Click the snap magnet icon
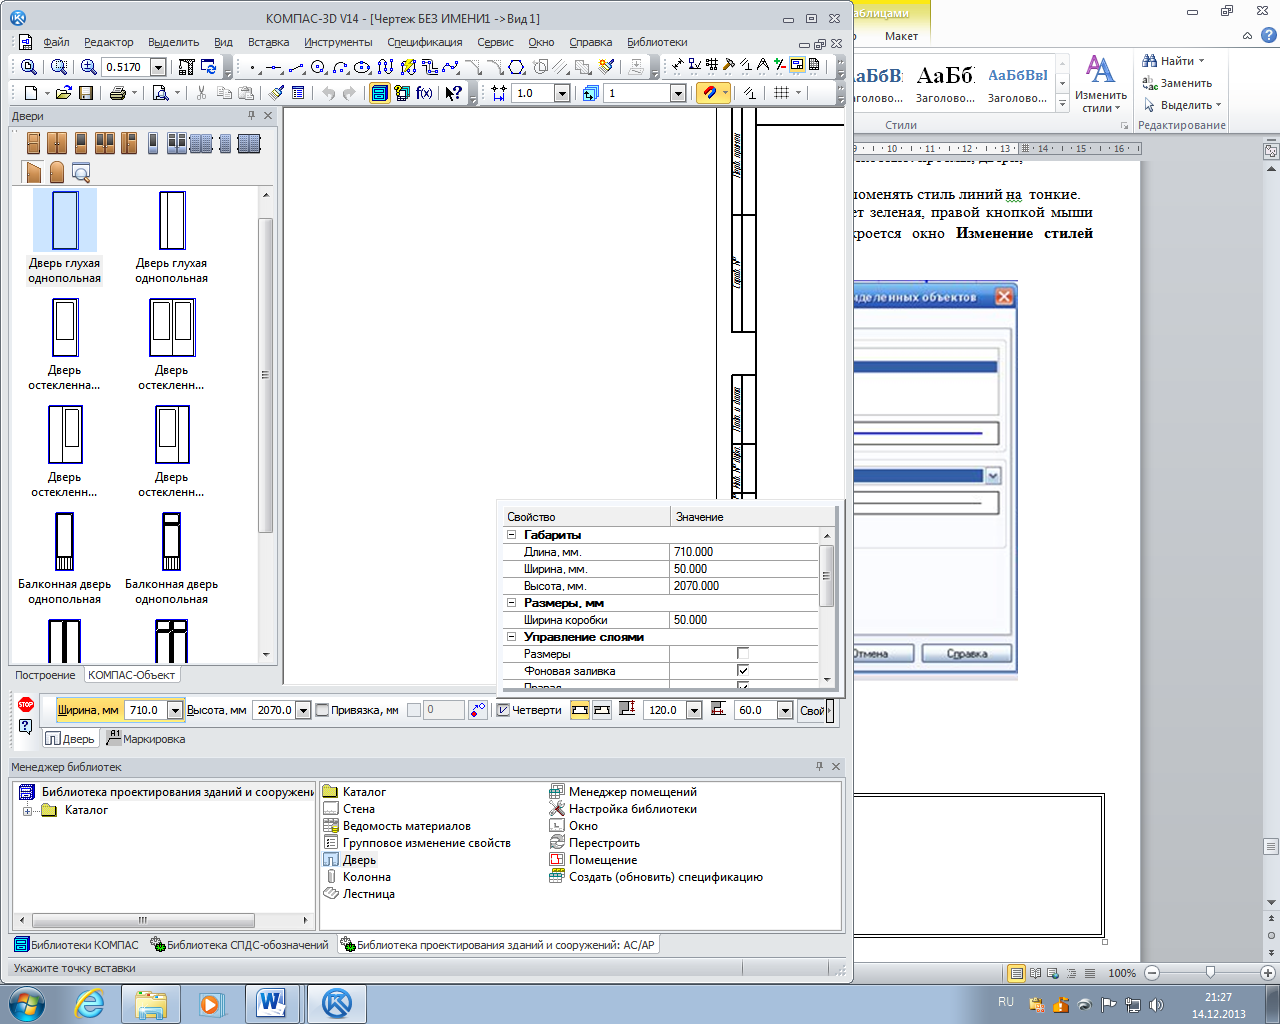The width and height of the screenshot is (1280, 1024). pyautogui.click(x=709, y=93)
